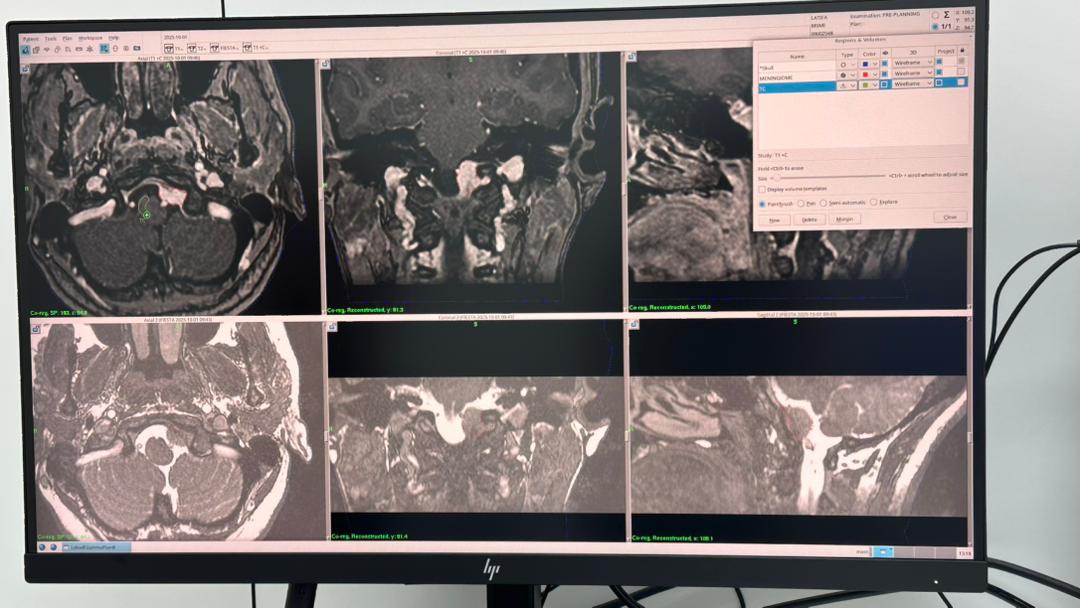Expand the type dropdown for the TC region
The image size is (1080, 608).
(x=853, y=86)
